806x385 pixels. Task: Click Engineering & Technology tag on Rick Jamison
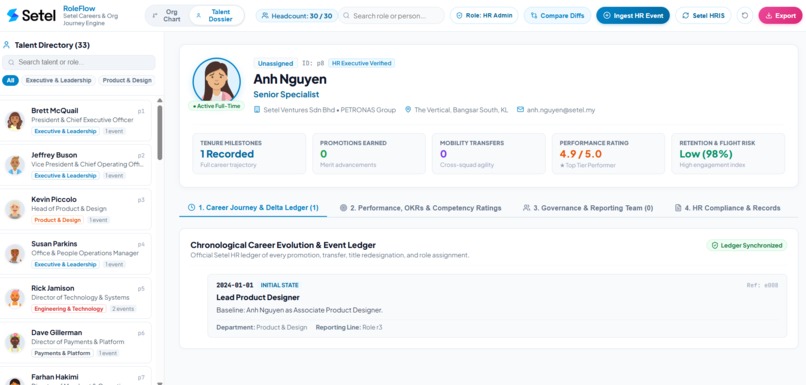pyautogui.click(x=68, y=309)
